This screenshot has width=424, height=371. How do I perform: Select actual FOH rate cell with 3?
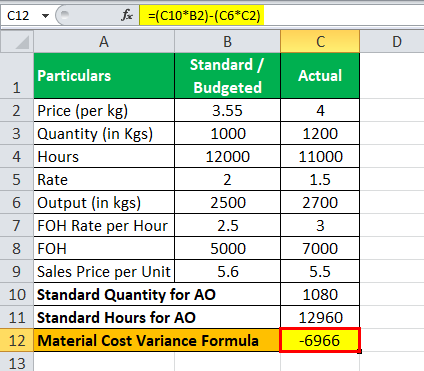click(x=320, y=225)
